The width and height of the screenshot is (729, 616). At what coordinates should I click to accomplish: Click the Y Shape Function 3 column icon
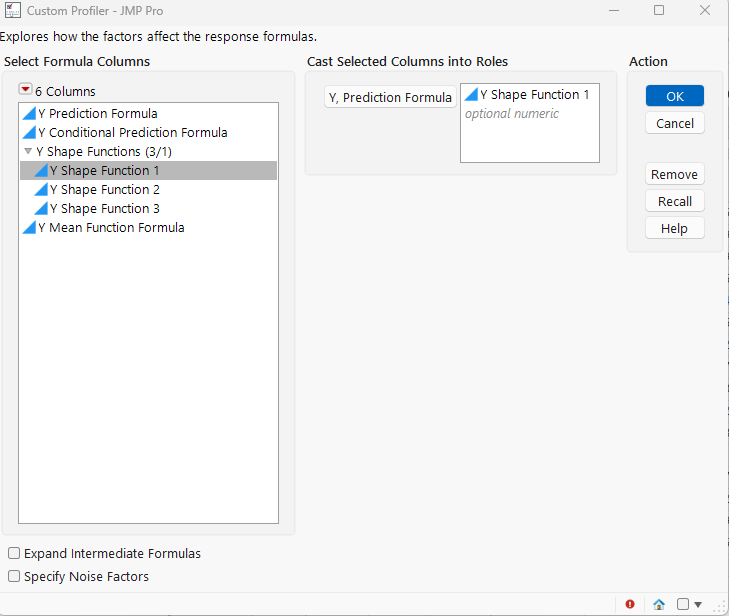tap(41, 208)
